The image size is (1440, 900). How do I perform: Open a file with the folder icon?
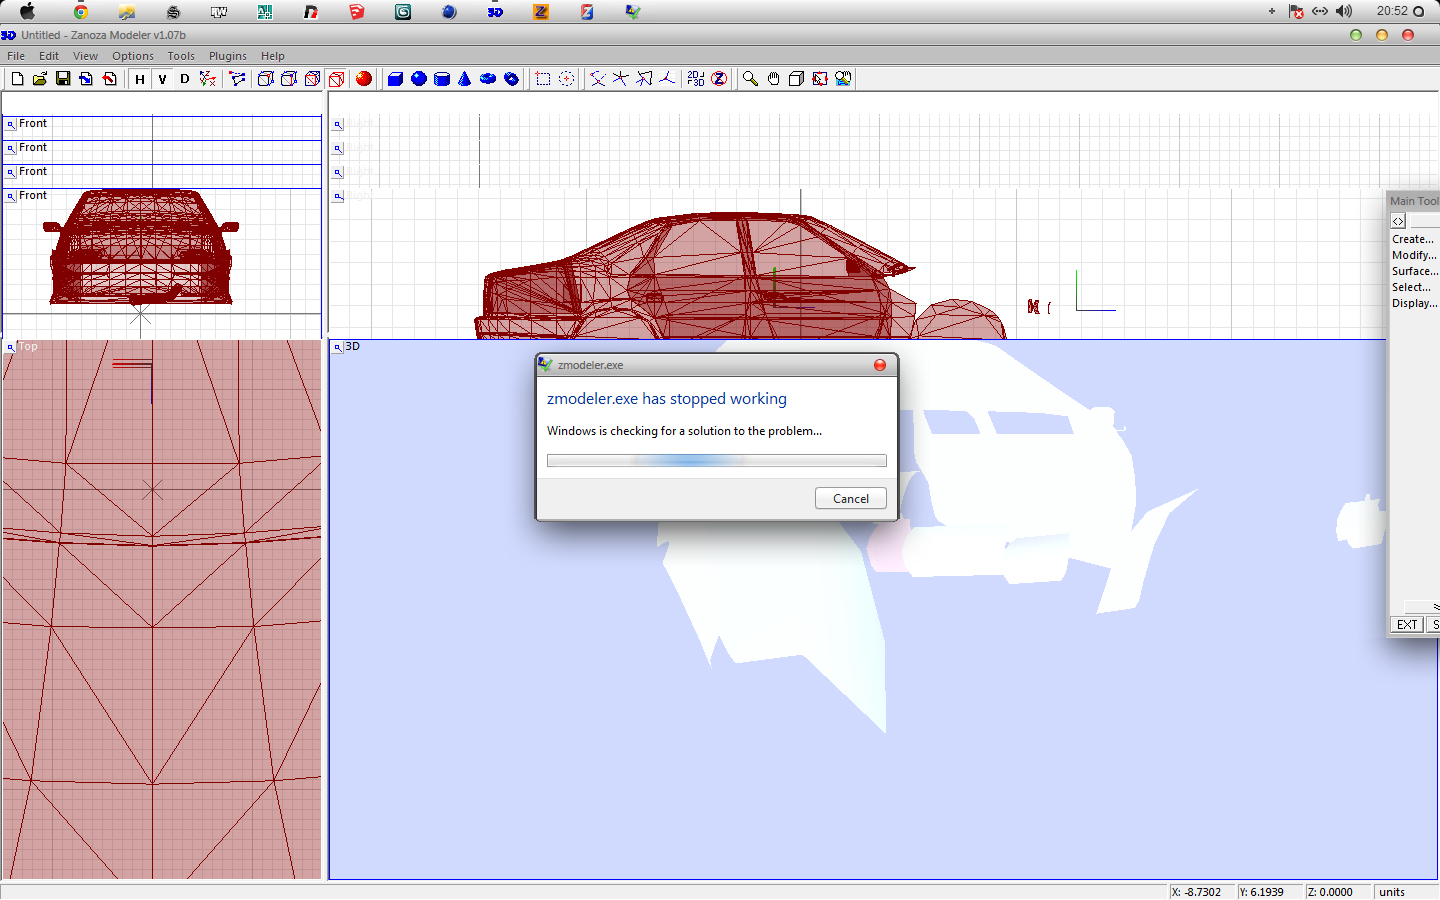click(x=40, y=79)
